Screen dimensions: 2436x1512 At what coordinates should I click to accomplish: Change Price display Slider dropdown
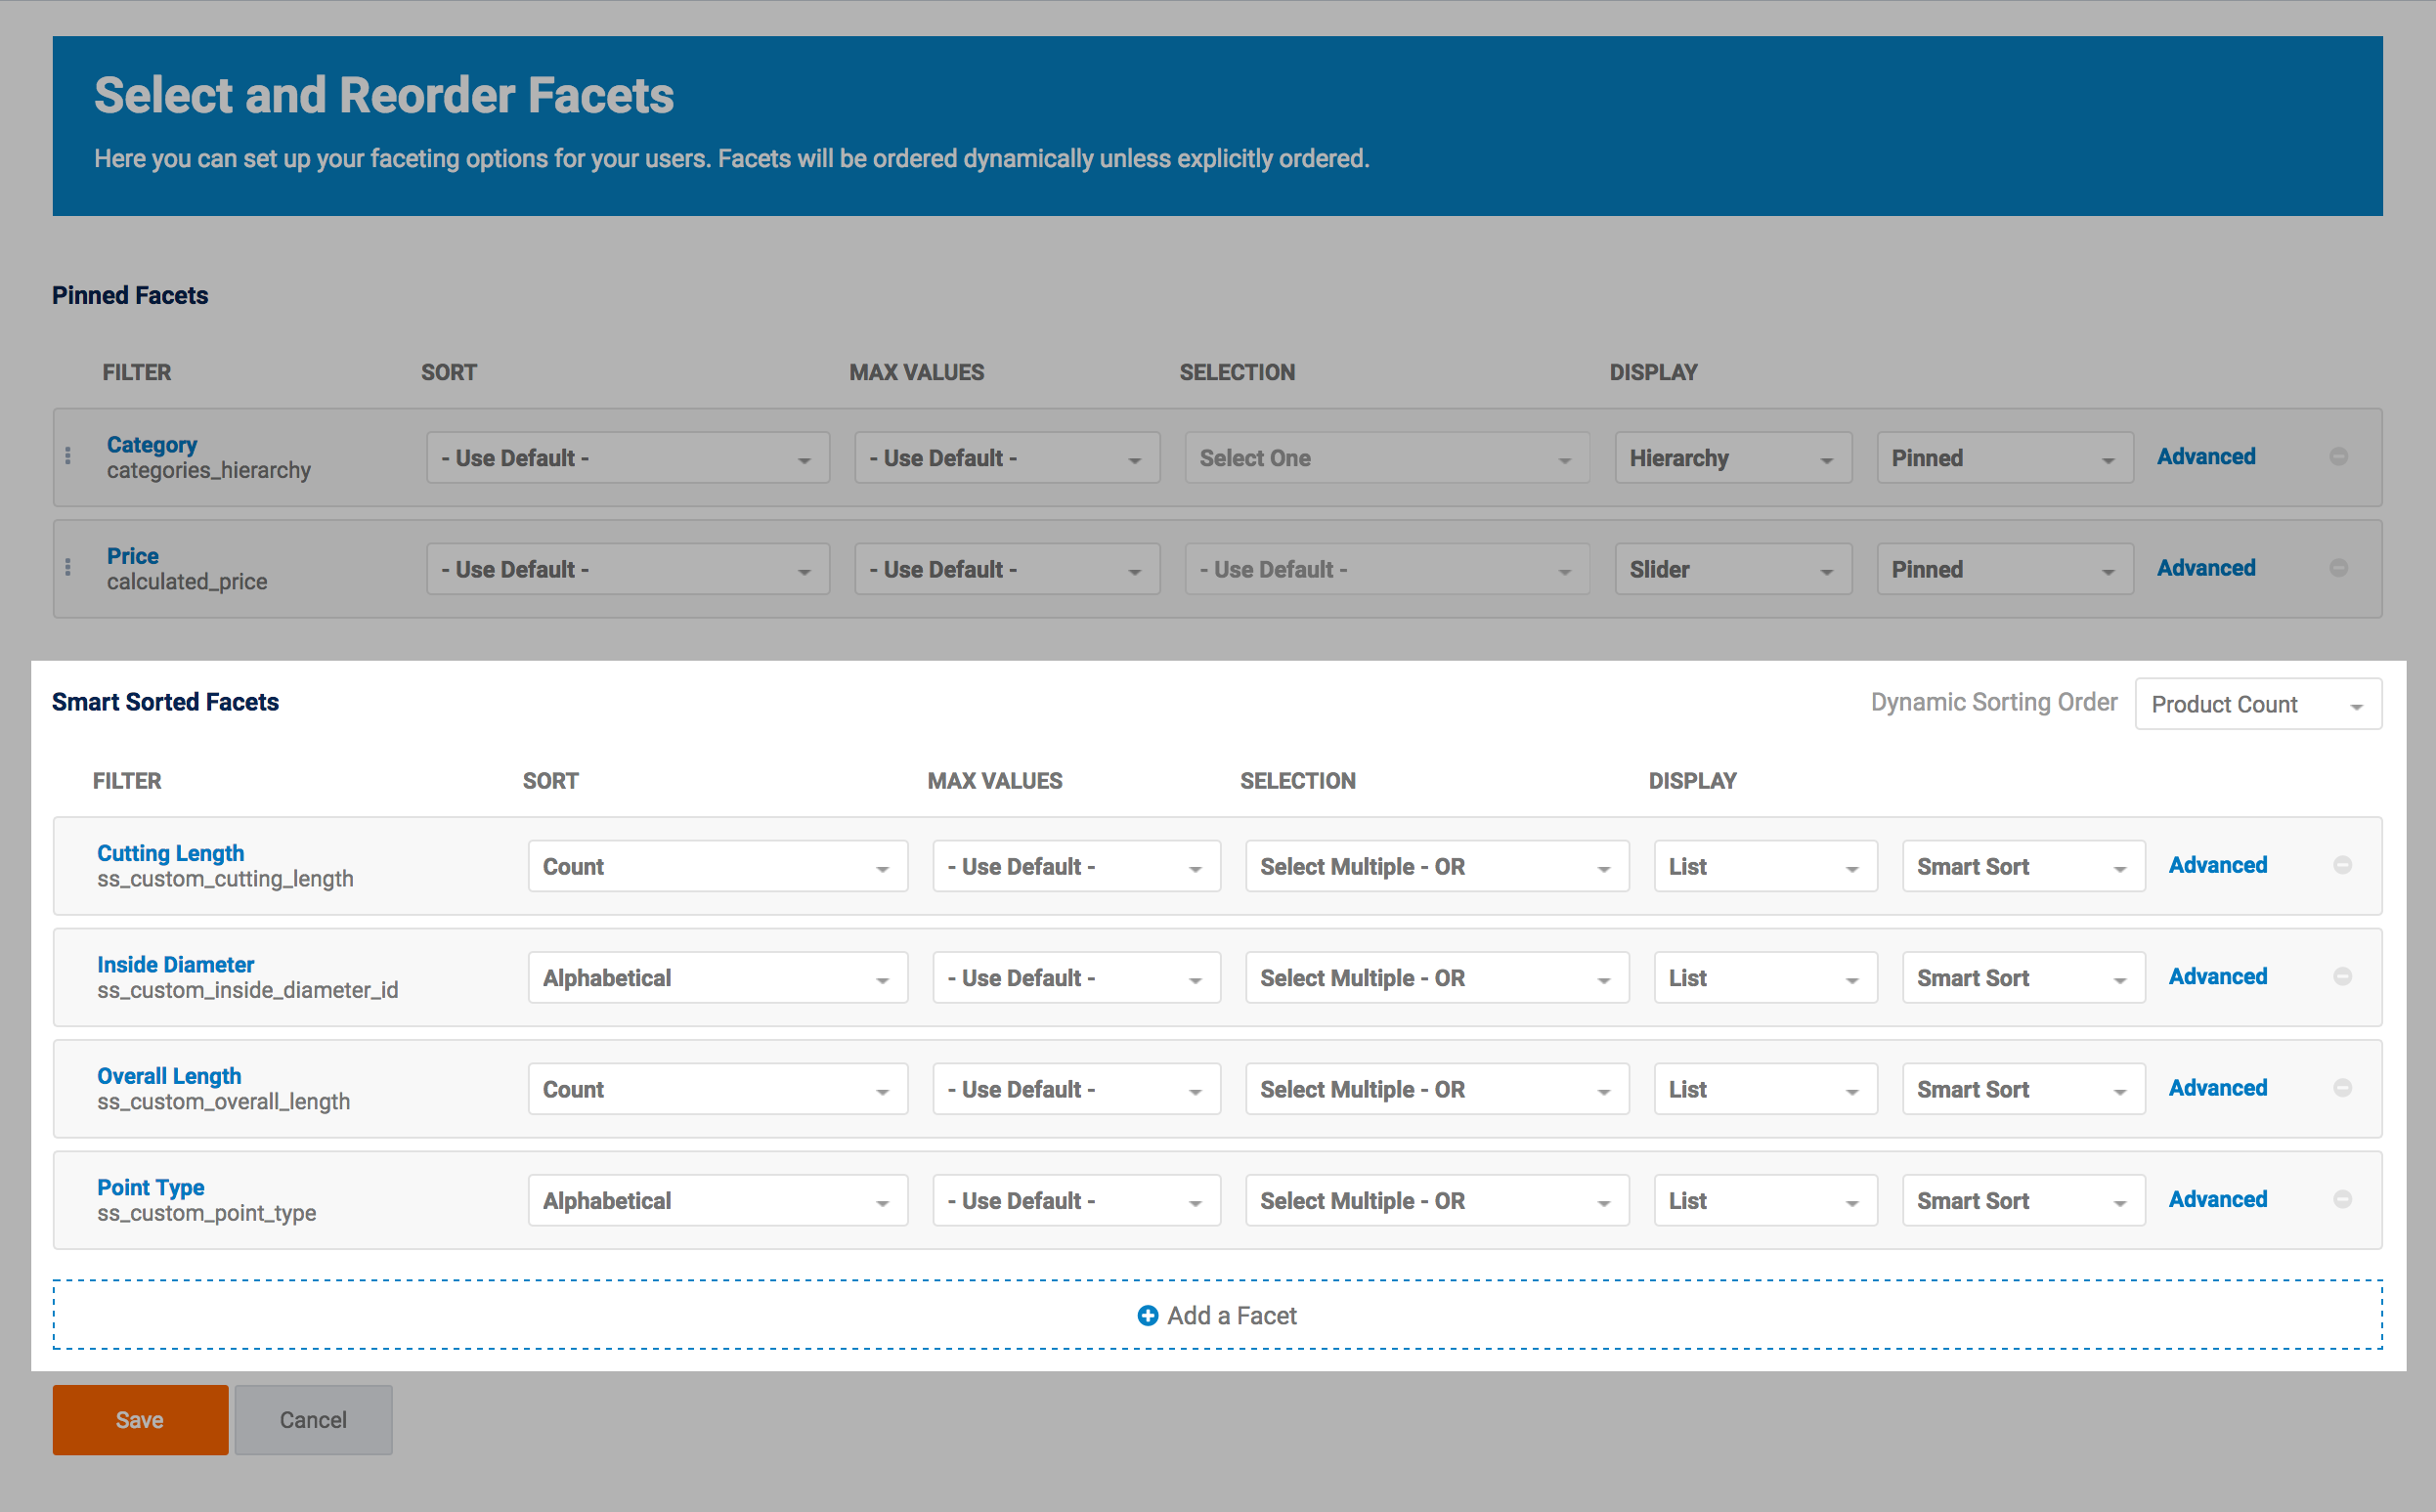1732,569
